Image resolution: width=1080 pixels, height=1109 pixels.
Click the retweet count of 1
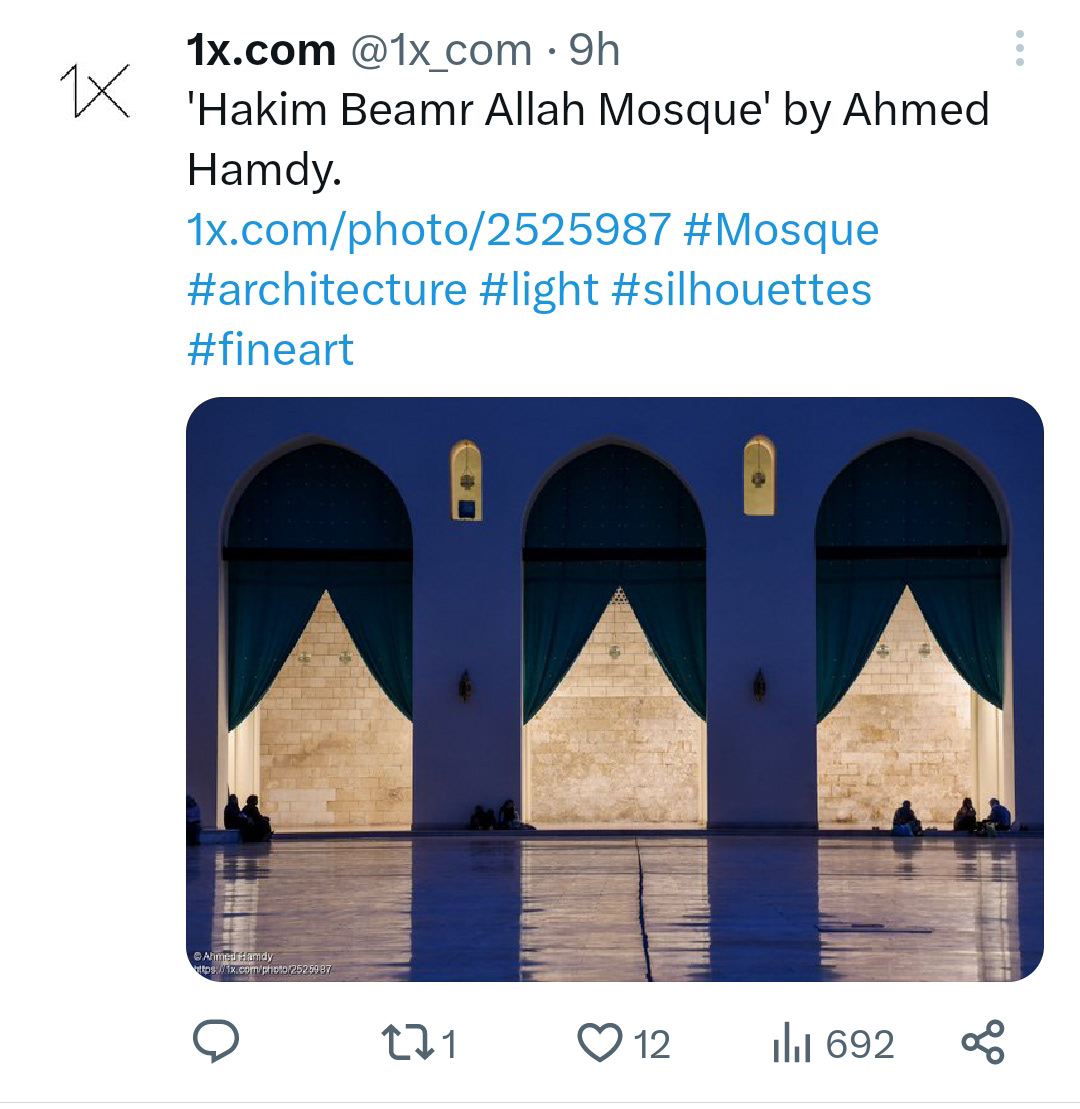tap(449, 1044)
